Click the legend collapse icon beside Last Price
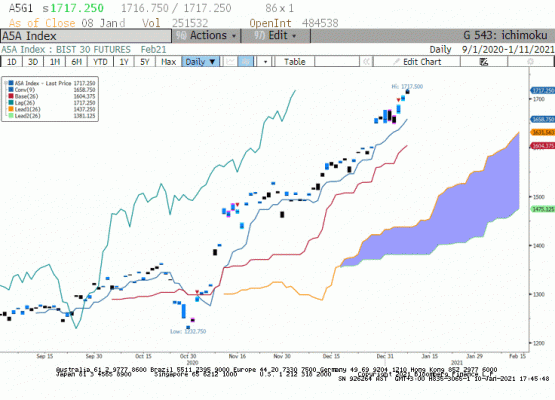The image size is (555, 400). point(6,83)
